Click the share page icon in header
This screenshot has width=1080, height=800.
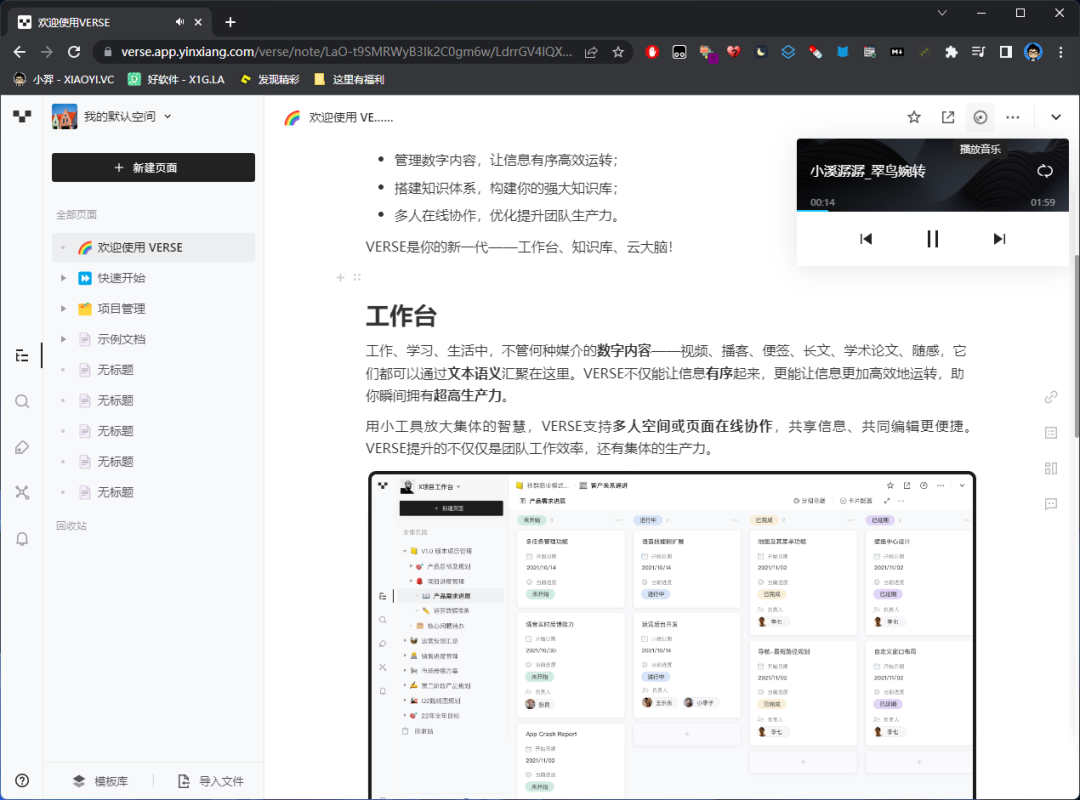coord(948,117)
